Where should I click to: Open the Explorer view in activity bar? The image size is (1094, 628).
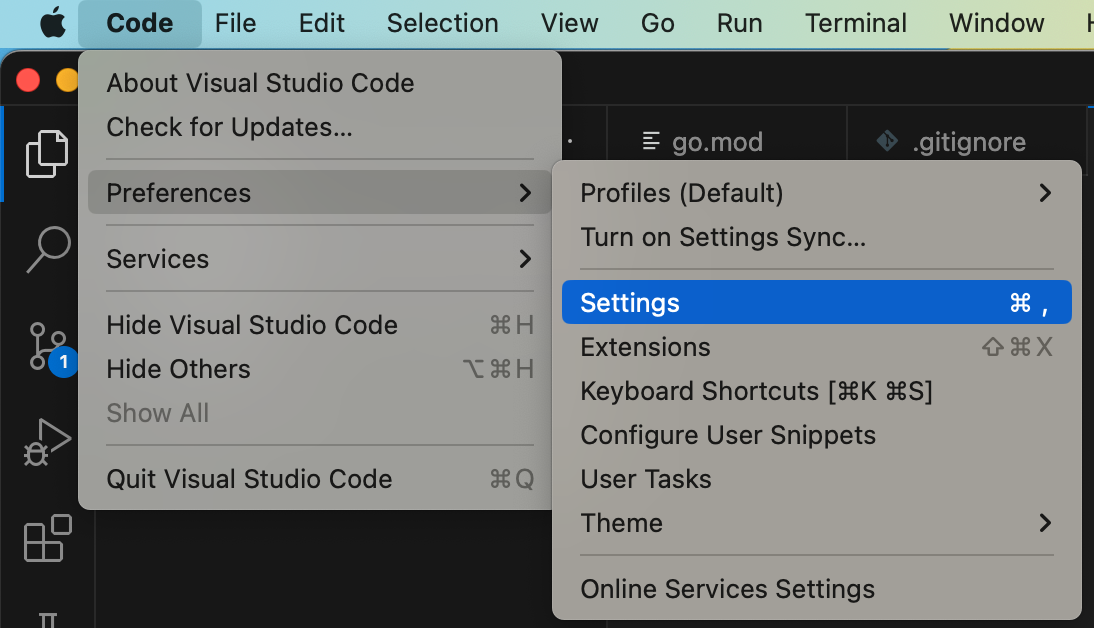[x=47, y=153]
